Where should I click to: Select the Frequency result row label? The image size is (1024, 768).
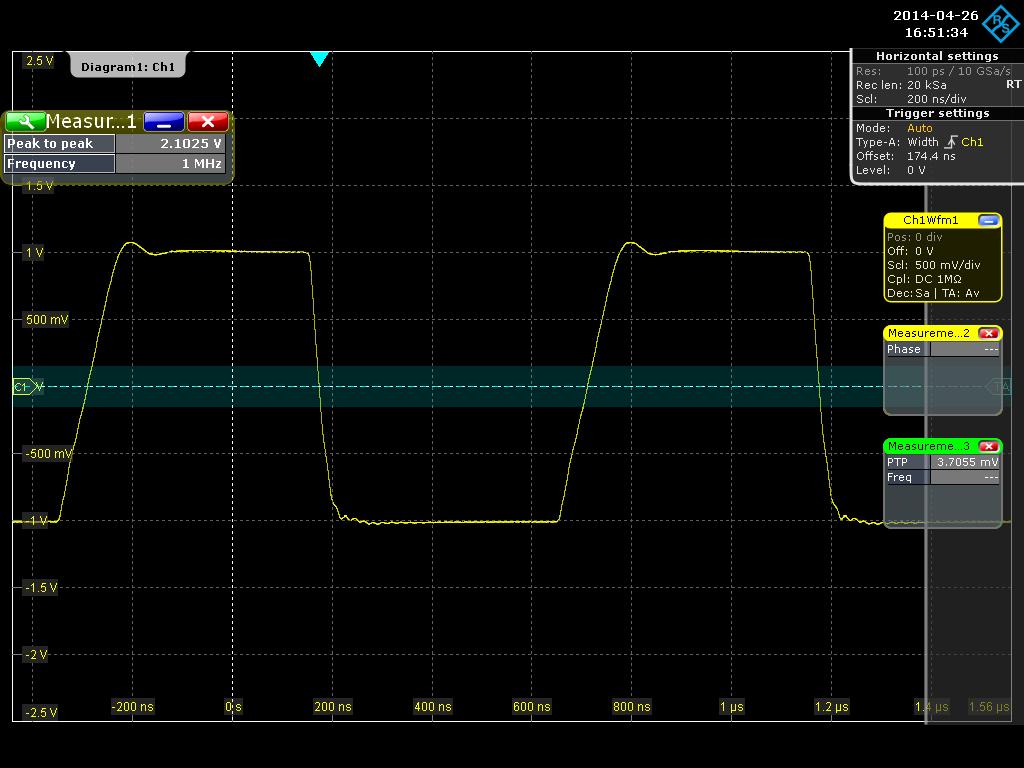tap(59, 164)
